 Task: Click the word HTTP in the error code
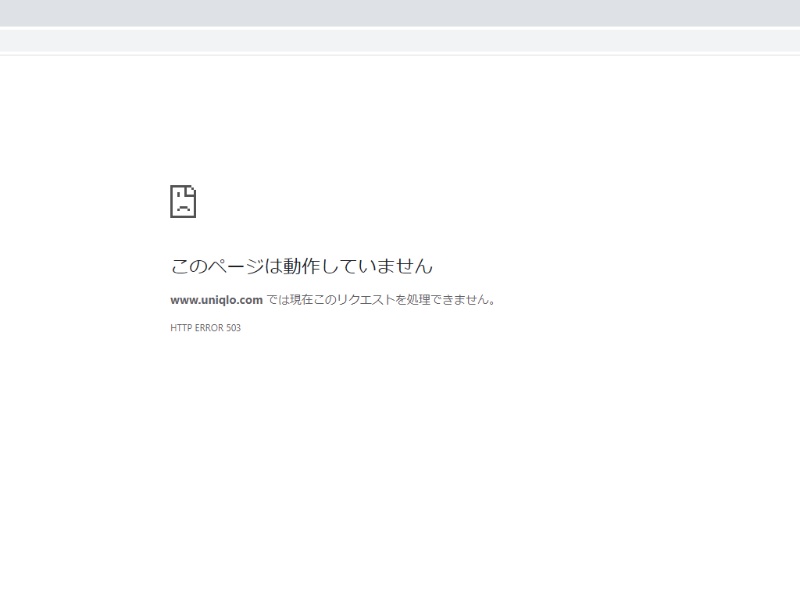point(180,328)
